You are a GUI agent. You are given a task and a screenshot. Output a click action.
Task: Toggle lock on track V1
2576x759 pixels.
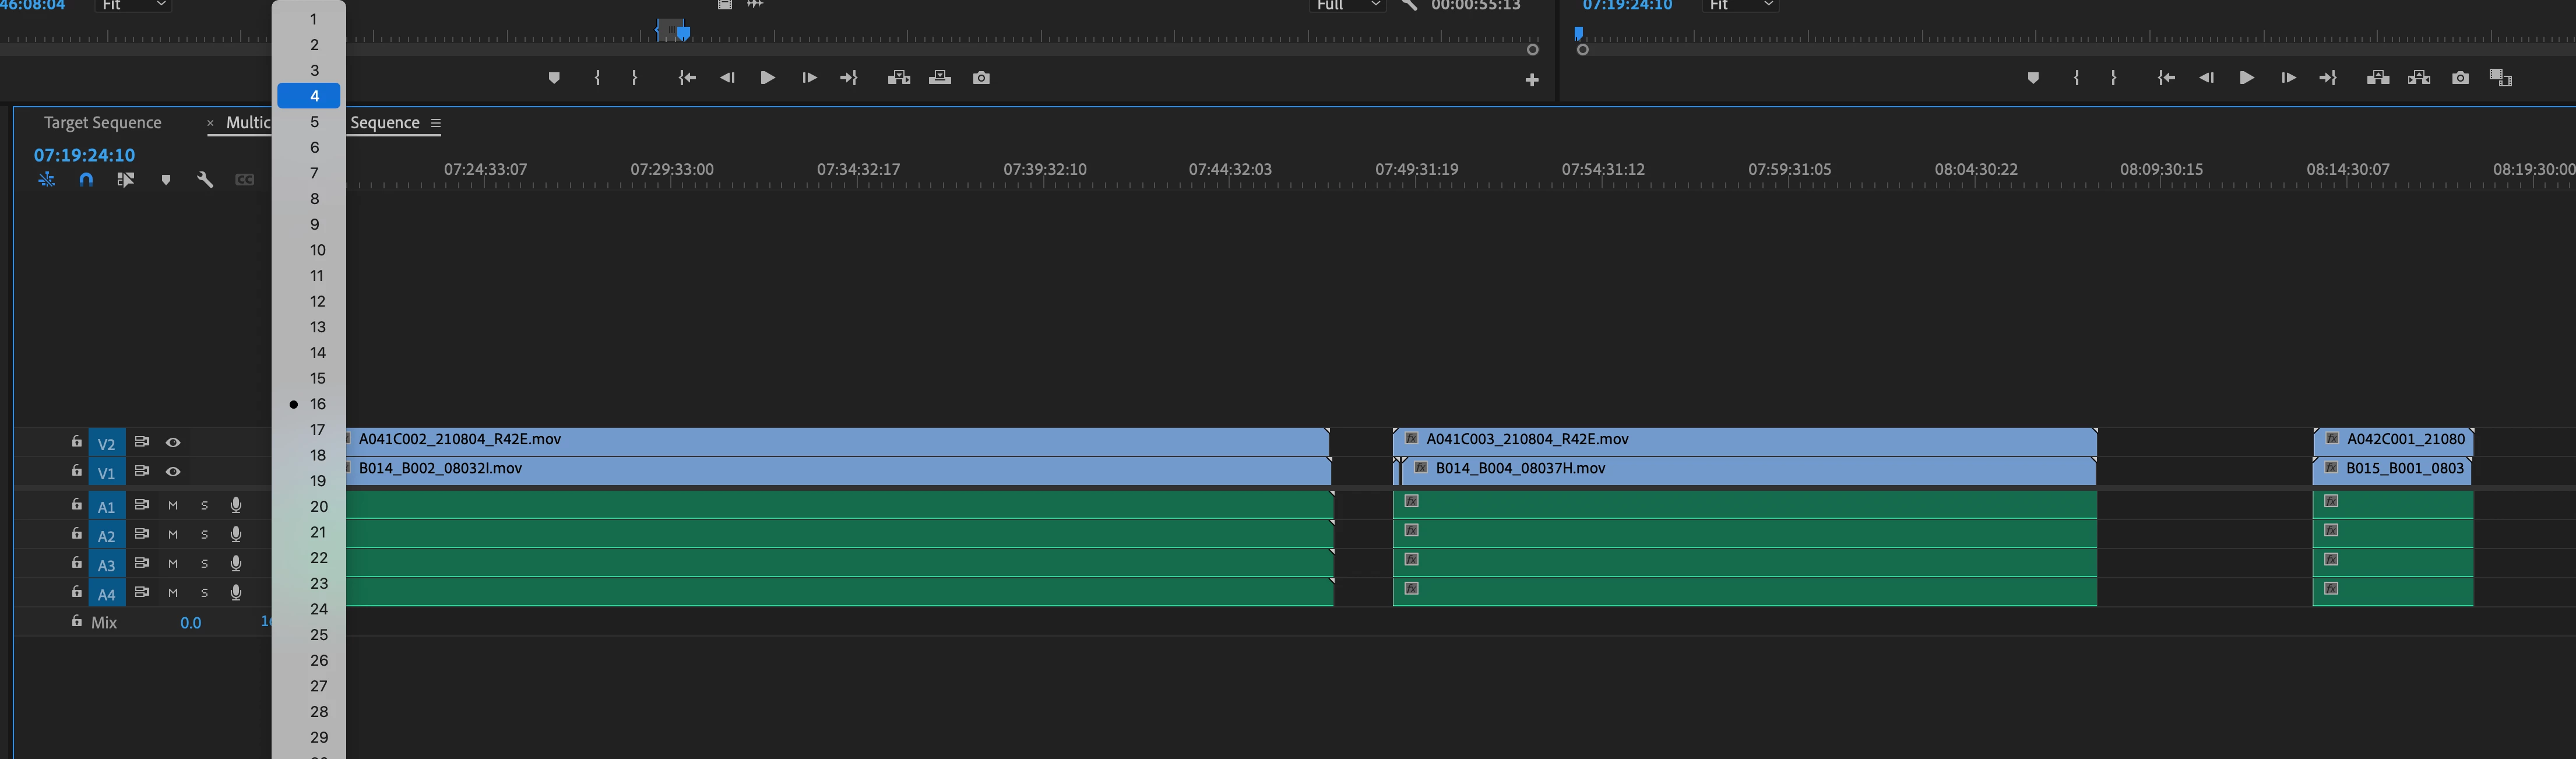click(76, 470)
